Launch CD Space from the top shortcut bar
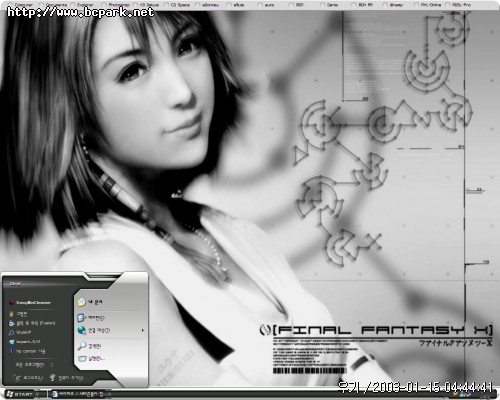500x400 pixels. (178, 5)
